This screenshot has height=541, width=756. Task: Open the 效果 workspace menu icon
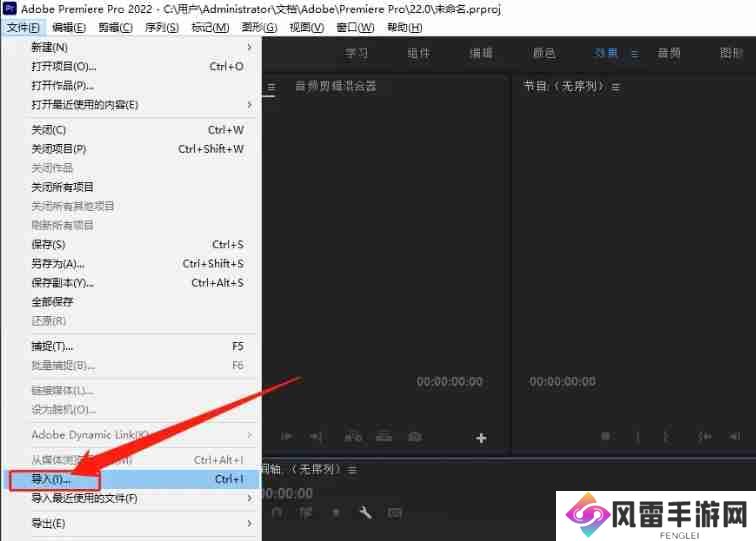635,54
